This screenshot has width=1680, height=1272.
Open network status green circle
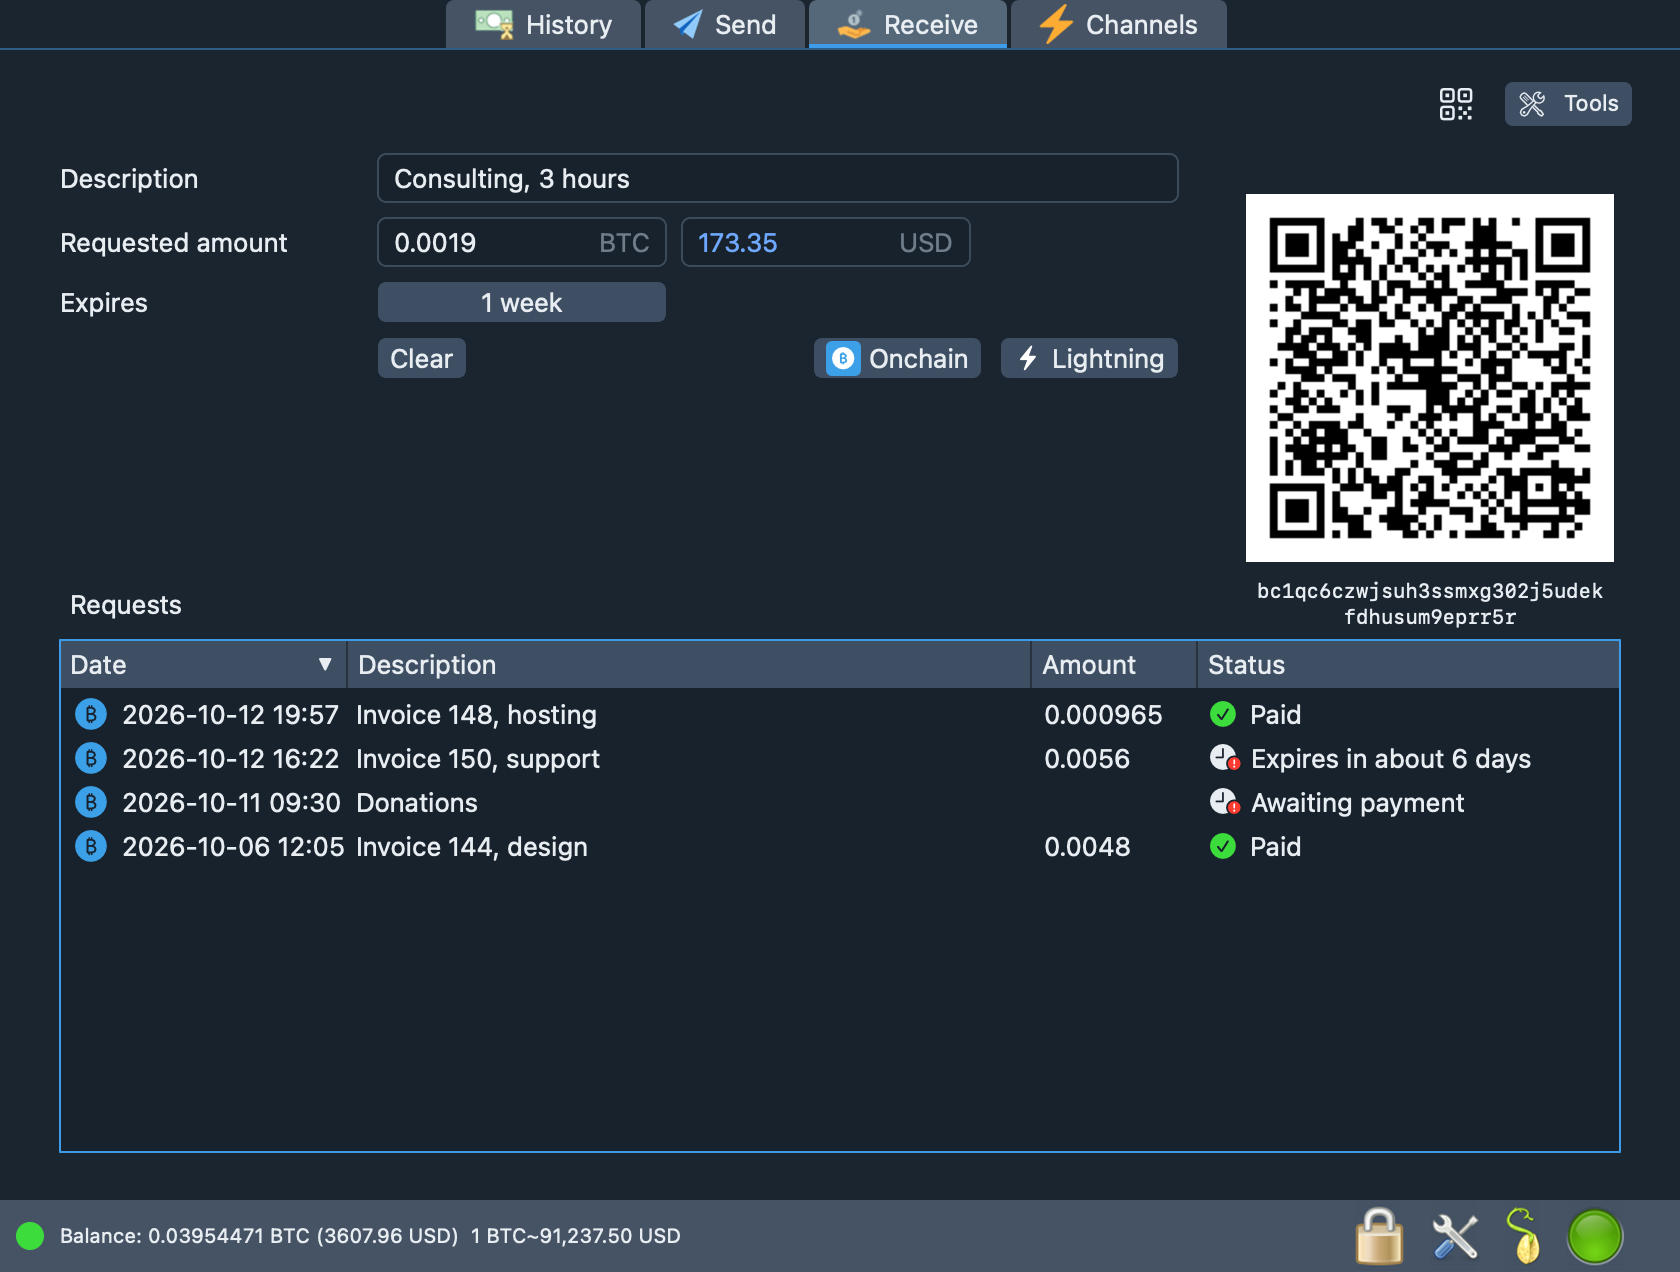(x=1595, y=1237)
